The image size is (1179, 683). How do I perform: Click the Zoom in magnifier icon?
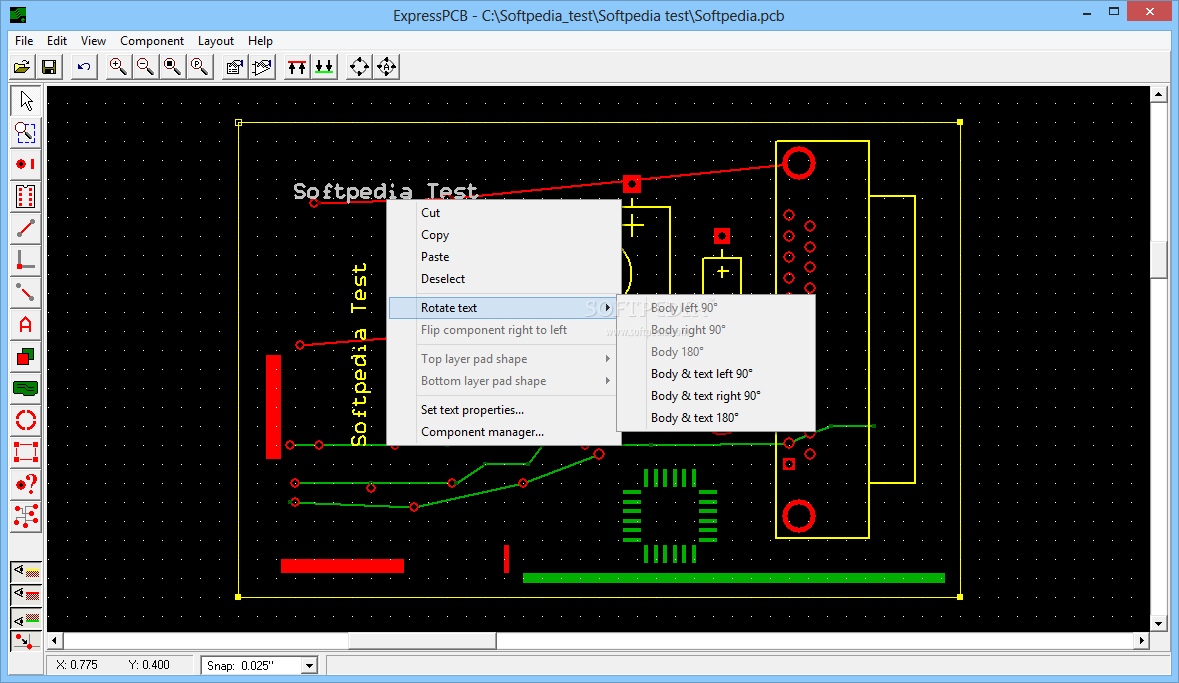tap(118, 67)
